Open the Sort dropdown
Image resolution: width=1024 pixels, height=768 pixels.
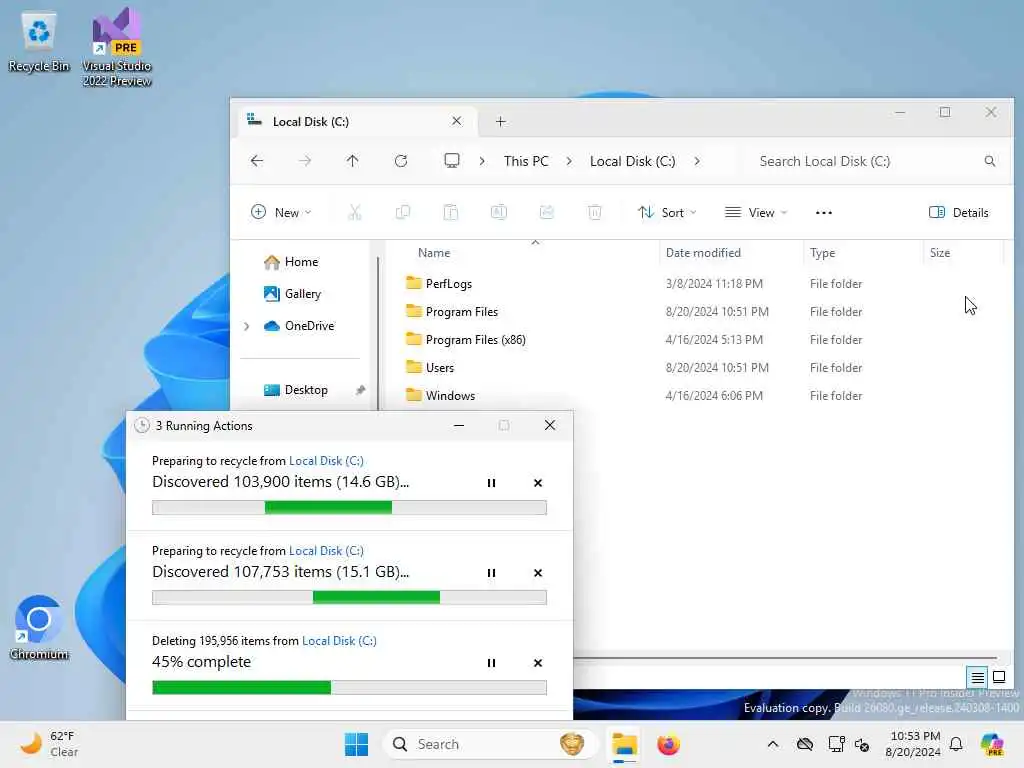(x=667, y=212)
